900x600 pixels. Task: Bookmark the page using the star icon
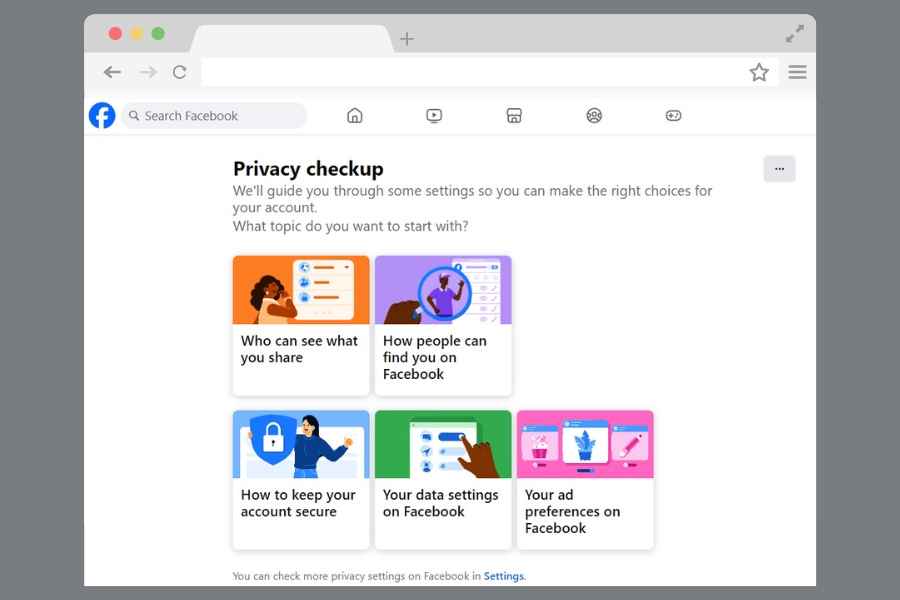[759, 71]
